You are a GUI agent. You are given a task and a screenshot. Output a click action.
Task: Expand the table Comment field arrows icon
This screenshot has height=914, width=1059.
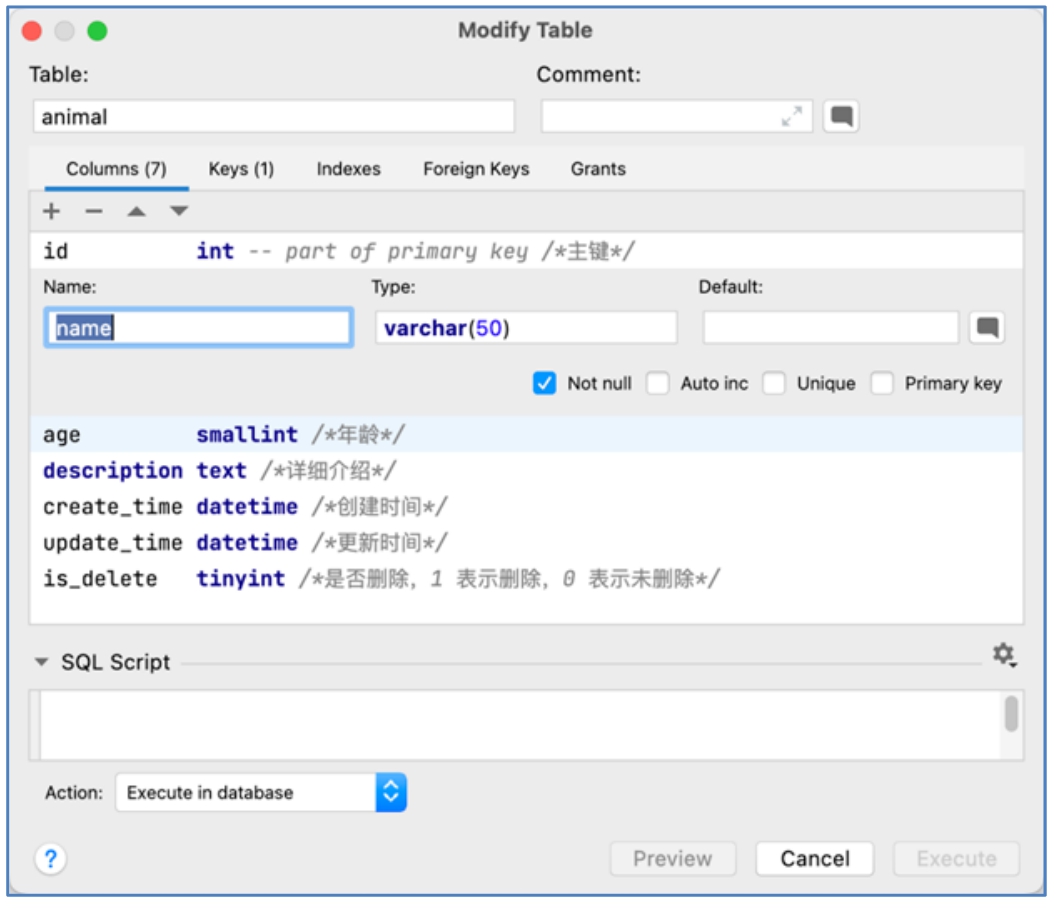click(x=791, y=117)
